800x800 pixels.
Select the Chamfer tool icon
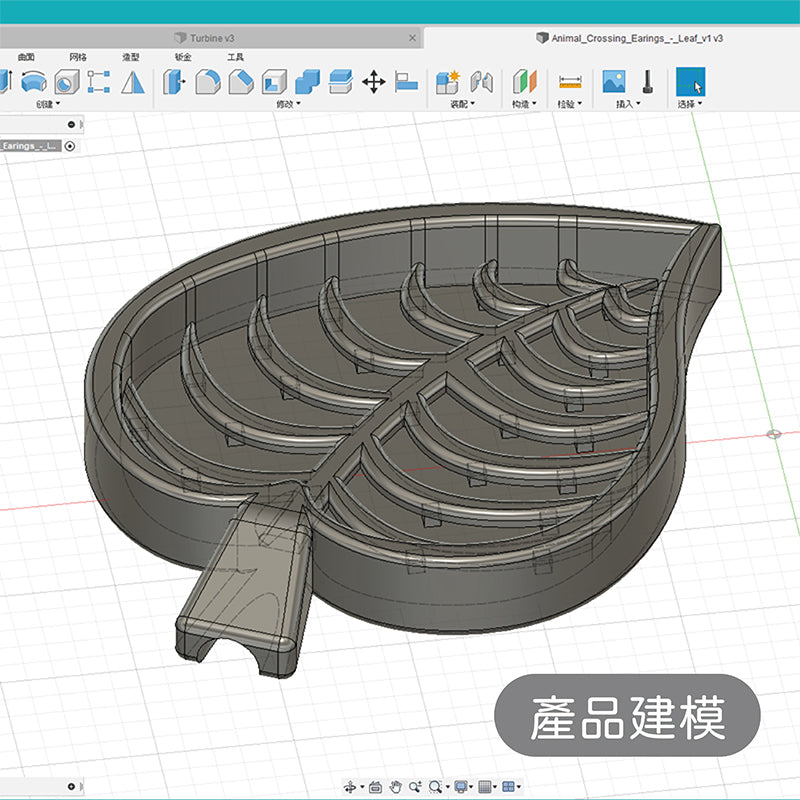(240, 82)
